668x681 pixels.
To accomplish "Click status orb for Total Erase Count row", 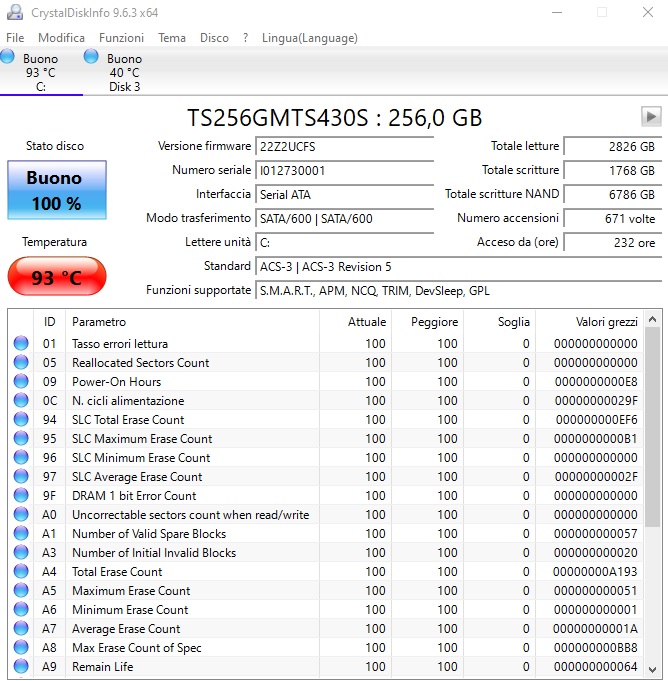I will pyautogui.click(x=21, y=571).
